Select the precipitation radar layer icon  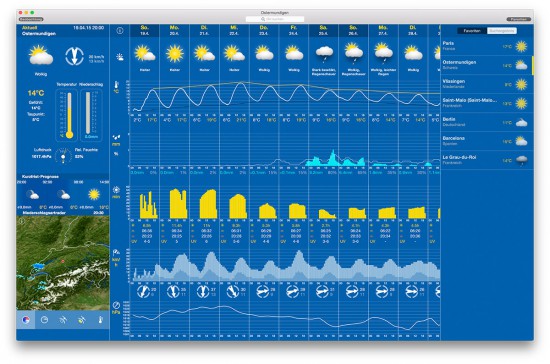(x=26, y=320)
